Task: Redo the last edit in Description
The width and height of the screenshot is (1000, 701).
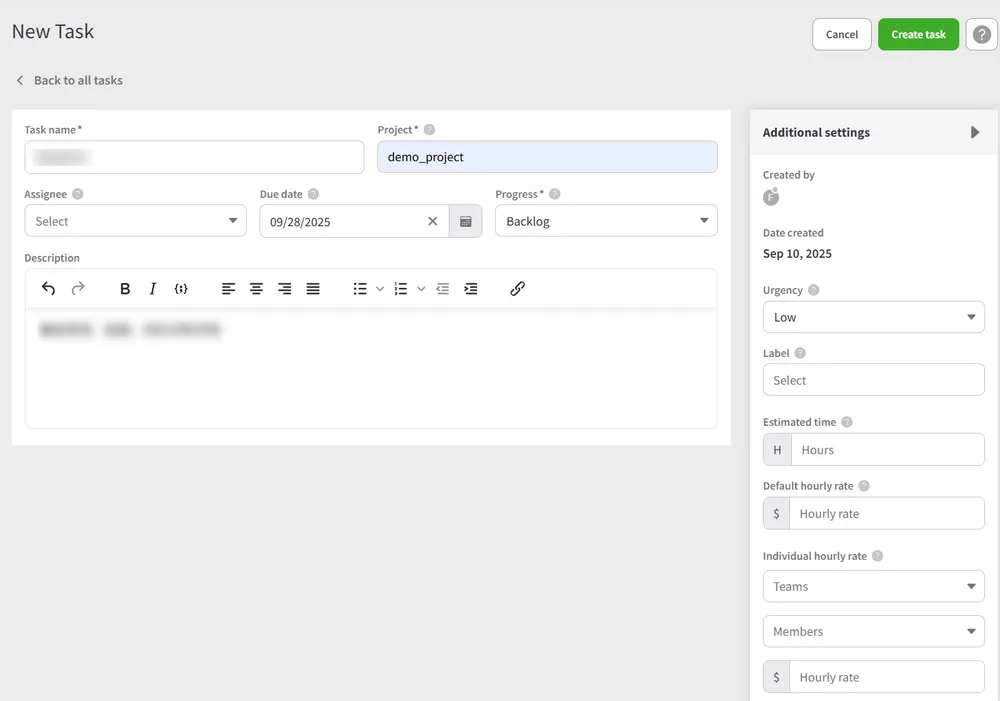Action: [x=78, y=288]
